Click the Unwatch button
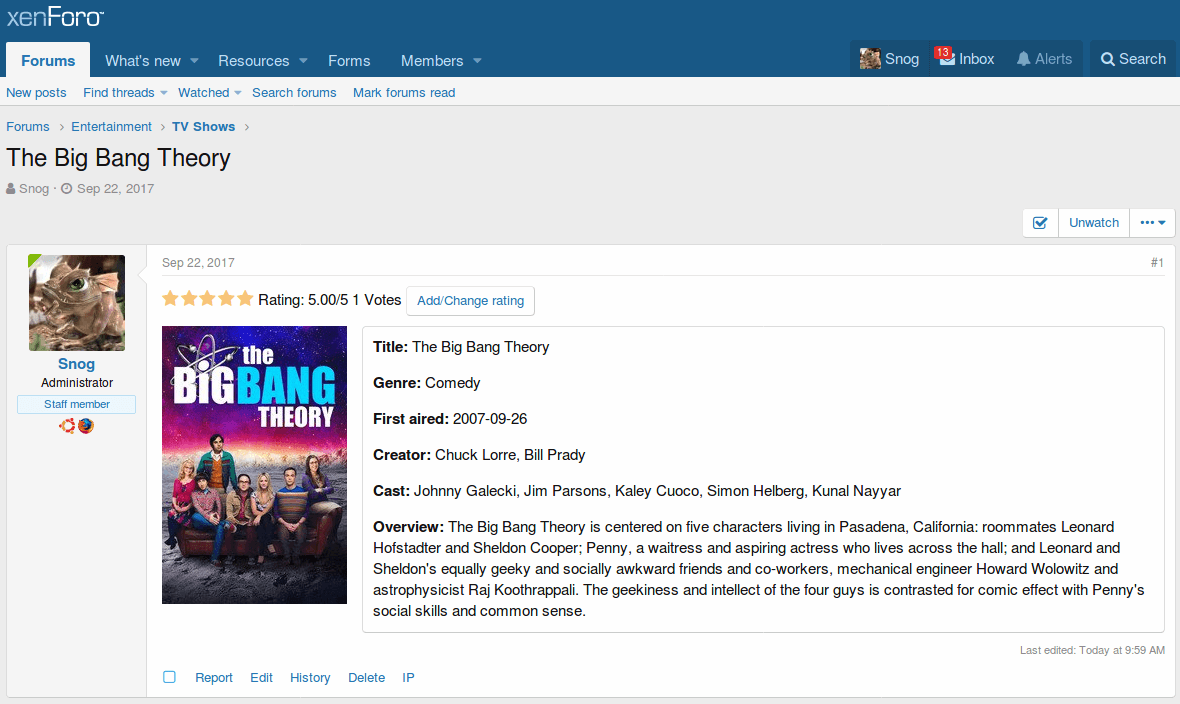The height and width of the screenshot is (704, 1180). pyautogui.click(x=1093, y=223)
